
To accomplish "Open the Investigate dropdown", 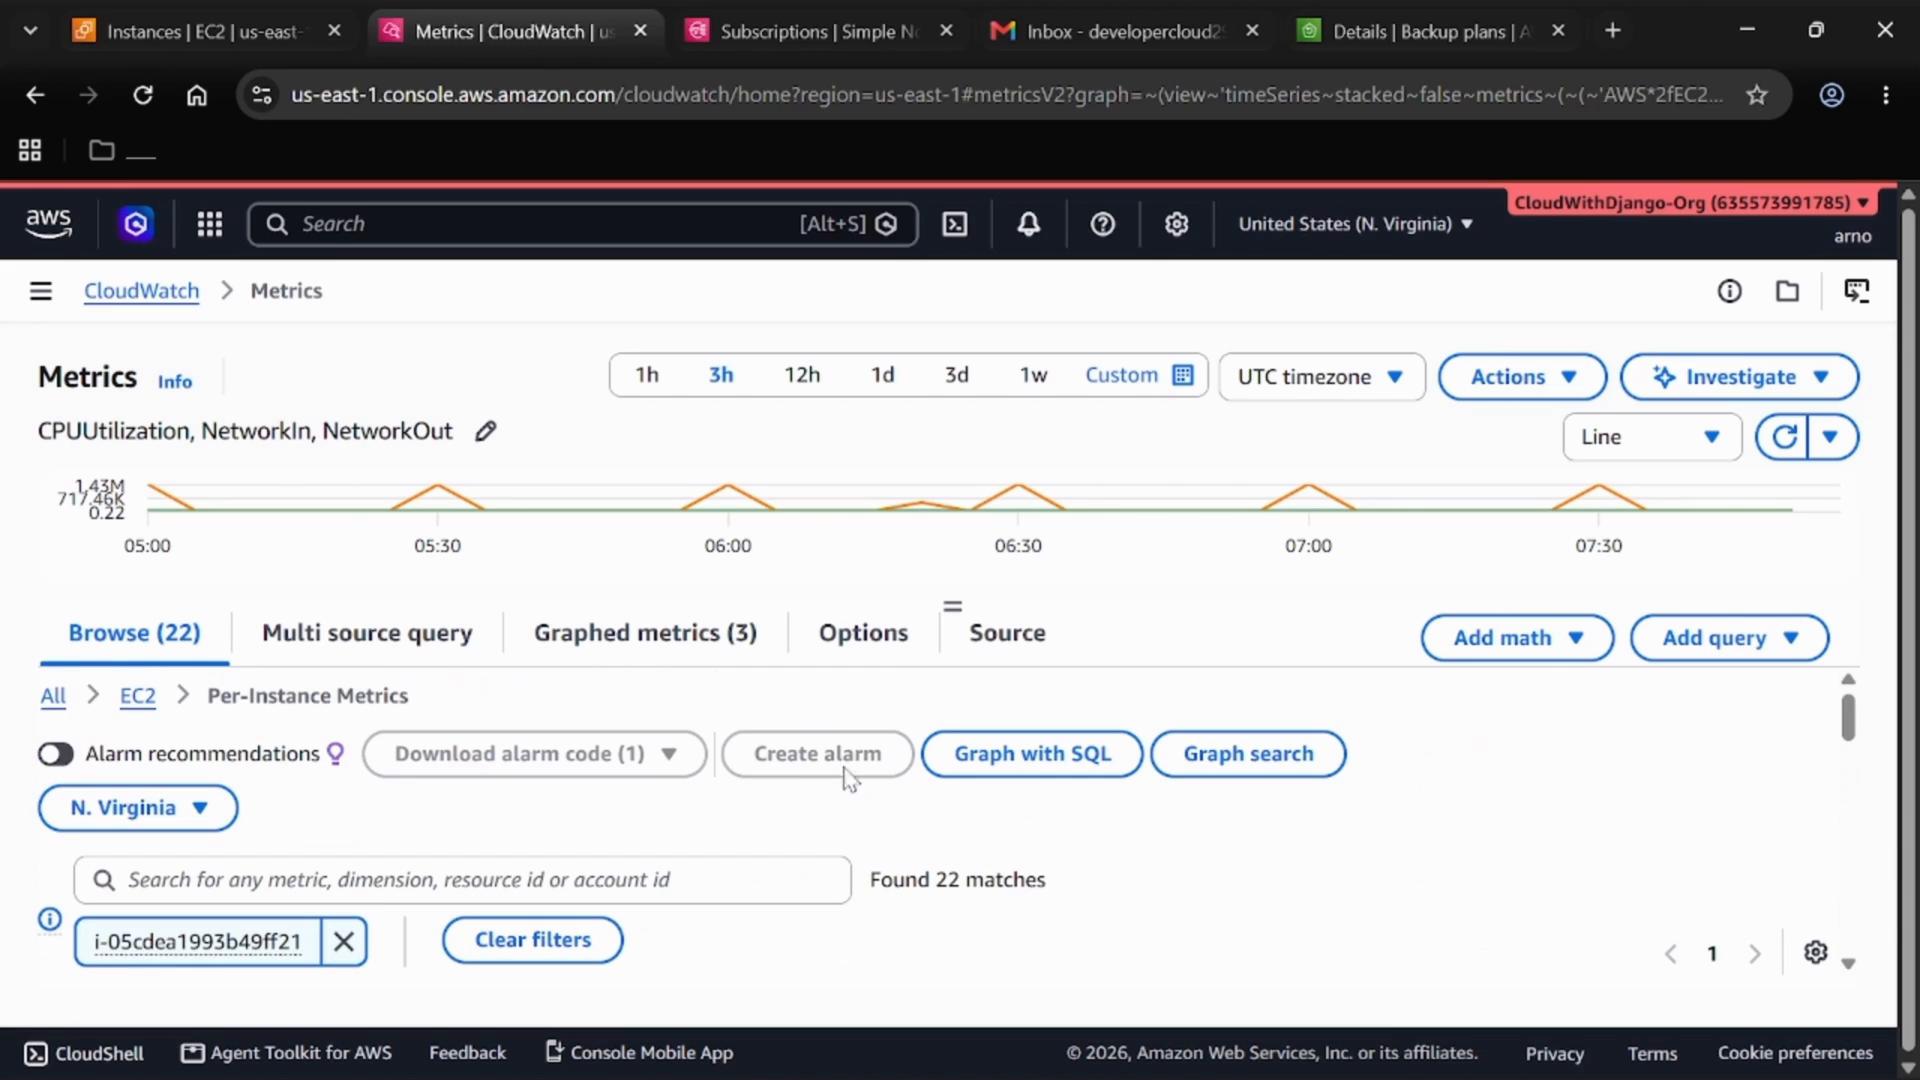I will pos(1739,377).
